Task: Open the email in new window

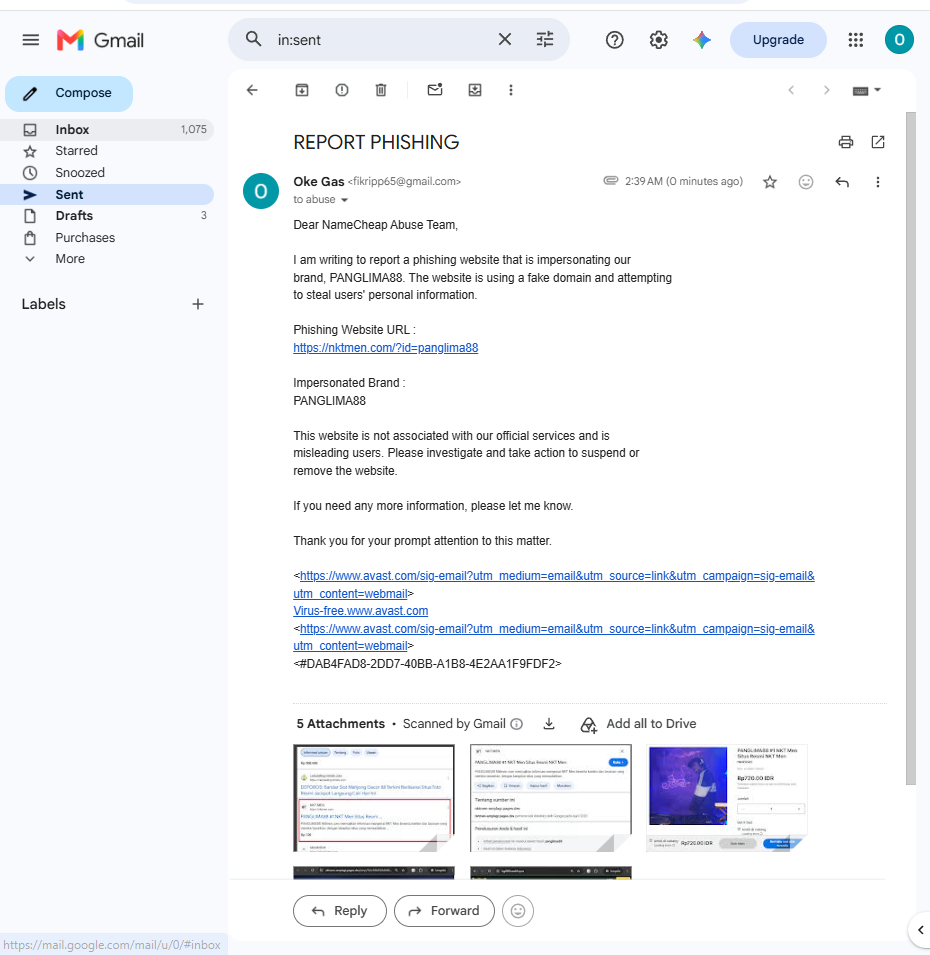Action: coord(878,142)
